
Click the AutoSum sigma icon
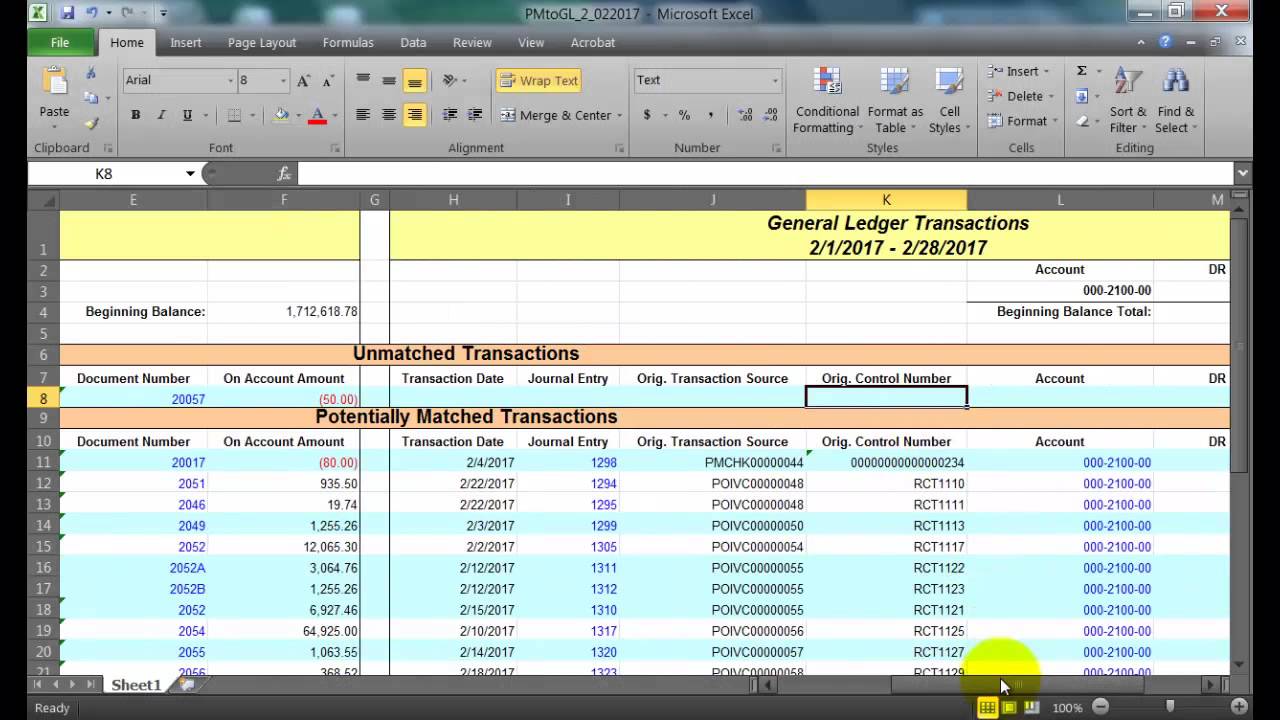click(1082, 71)
